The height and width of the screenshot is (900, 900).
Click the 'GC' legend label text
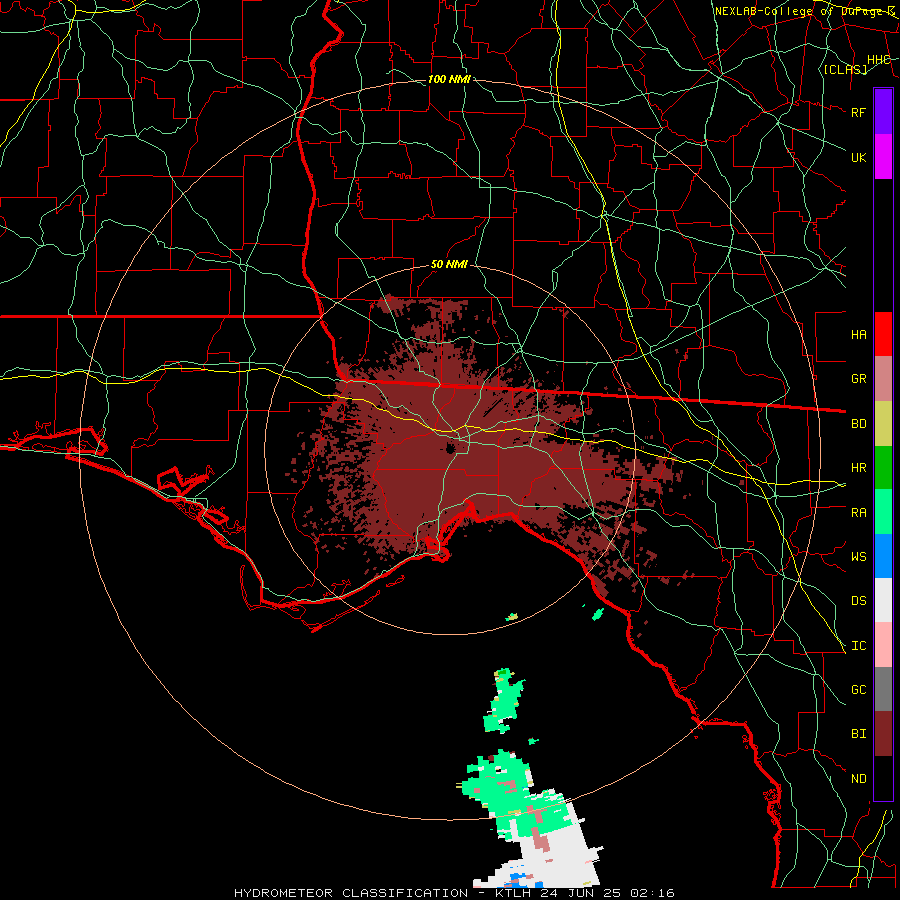[858, 690]
